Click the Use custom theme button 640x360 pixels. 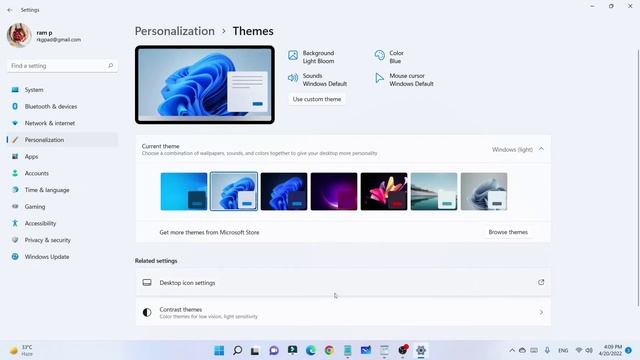pos(317,99)
